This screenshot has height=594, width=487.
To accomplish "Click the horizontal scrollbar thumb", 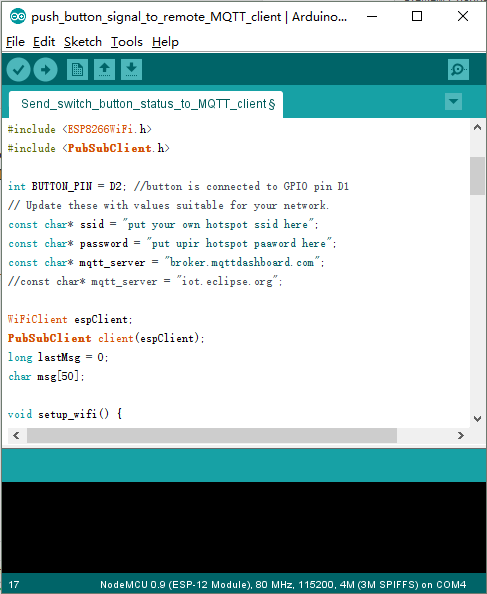I will pyautogui.click(x=212, y=436).
